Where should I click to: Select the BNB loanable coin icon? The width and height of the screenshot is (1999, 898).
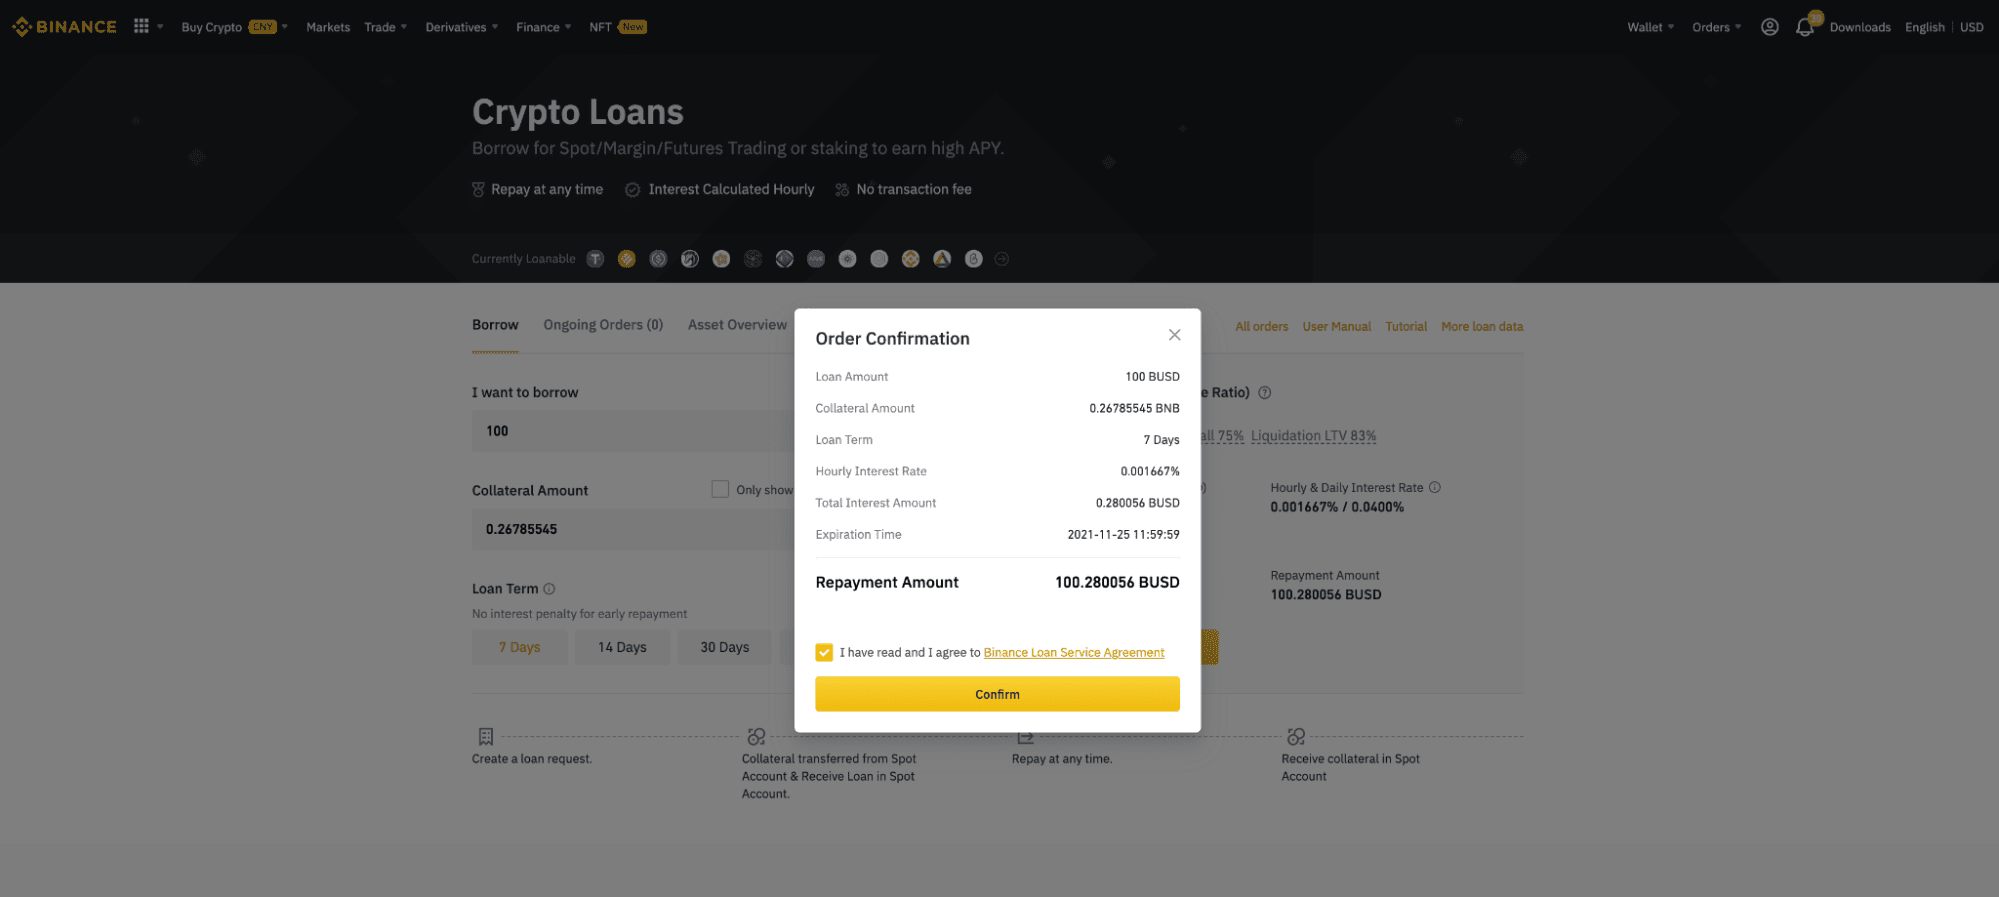click(x=910, y=259)
